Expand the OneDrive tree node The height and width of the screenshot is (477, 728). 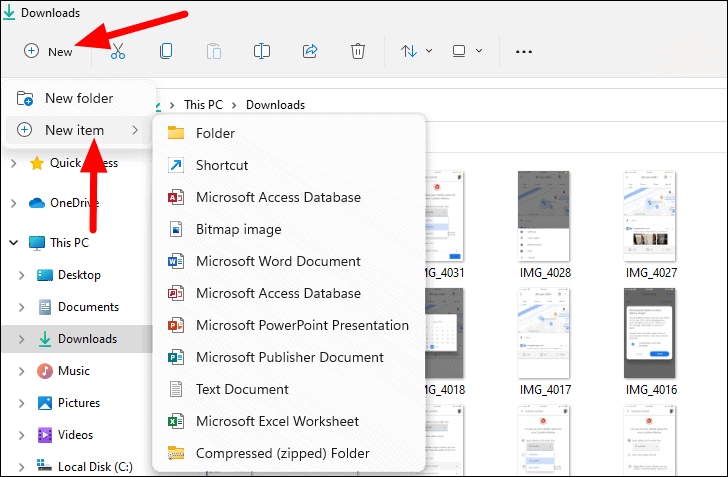14,203
